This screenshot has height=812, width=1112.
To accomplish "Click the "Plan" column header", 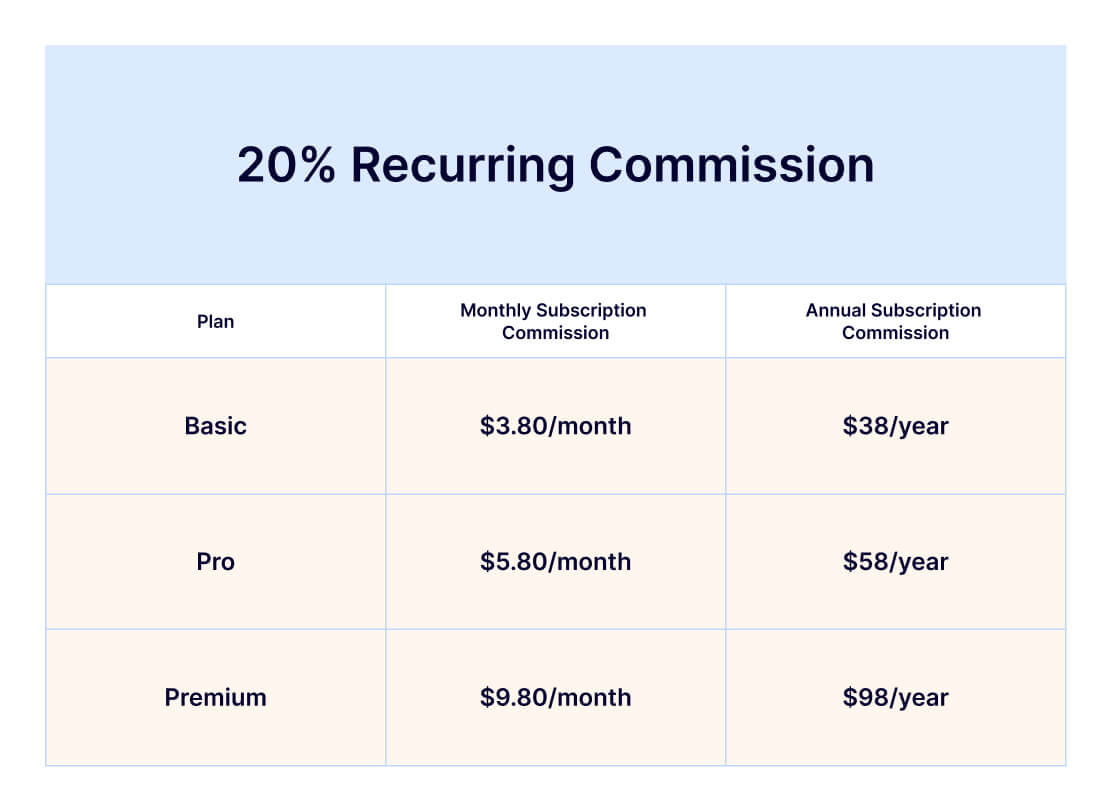I will (x=216, y=322).
